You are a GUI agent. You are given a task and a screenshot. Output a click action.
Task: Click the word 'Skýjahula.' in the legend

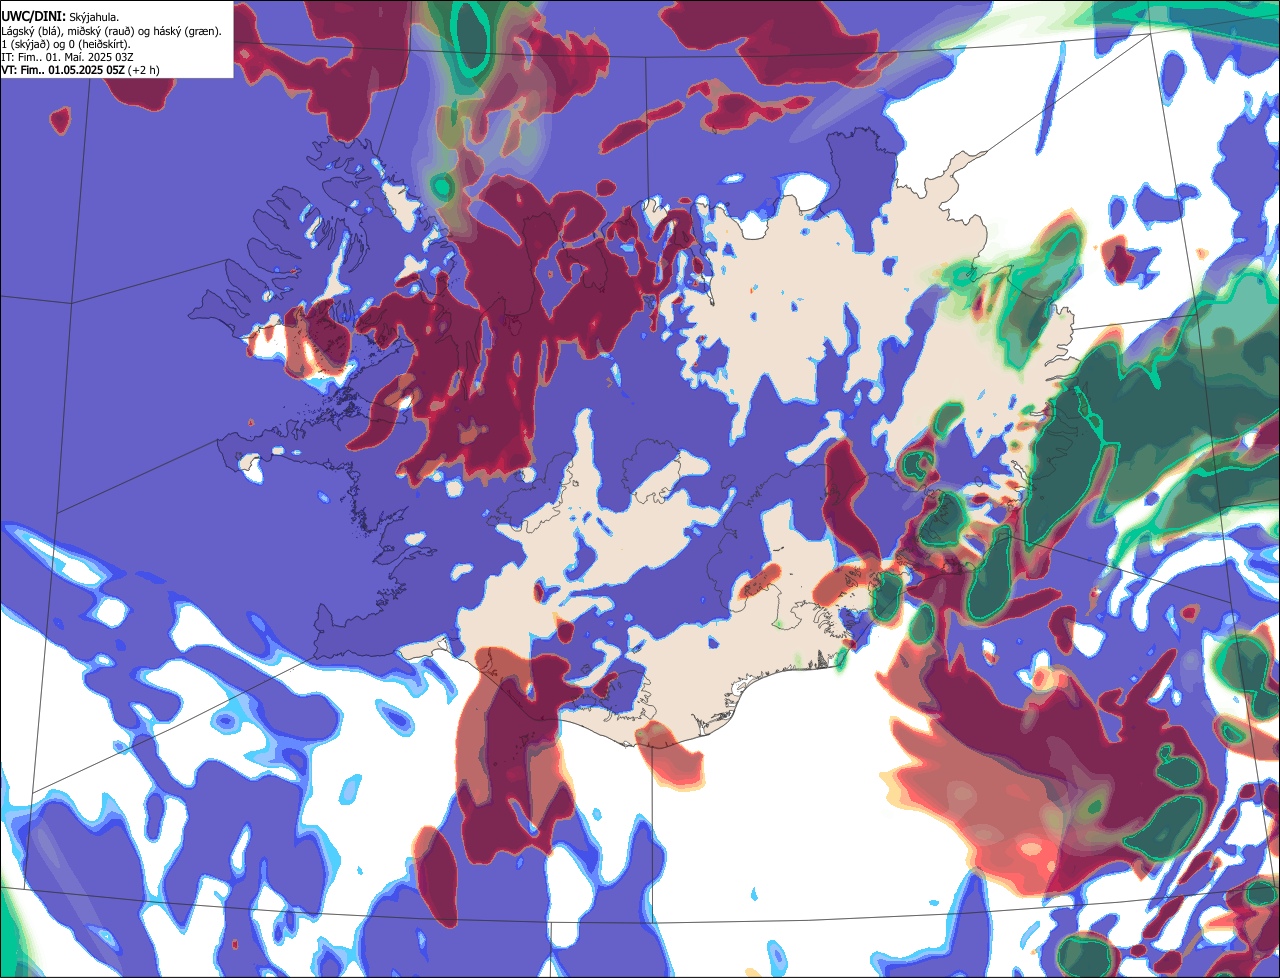point(94,18)
